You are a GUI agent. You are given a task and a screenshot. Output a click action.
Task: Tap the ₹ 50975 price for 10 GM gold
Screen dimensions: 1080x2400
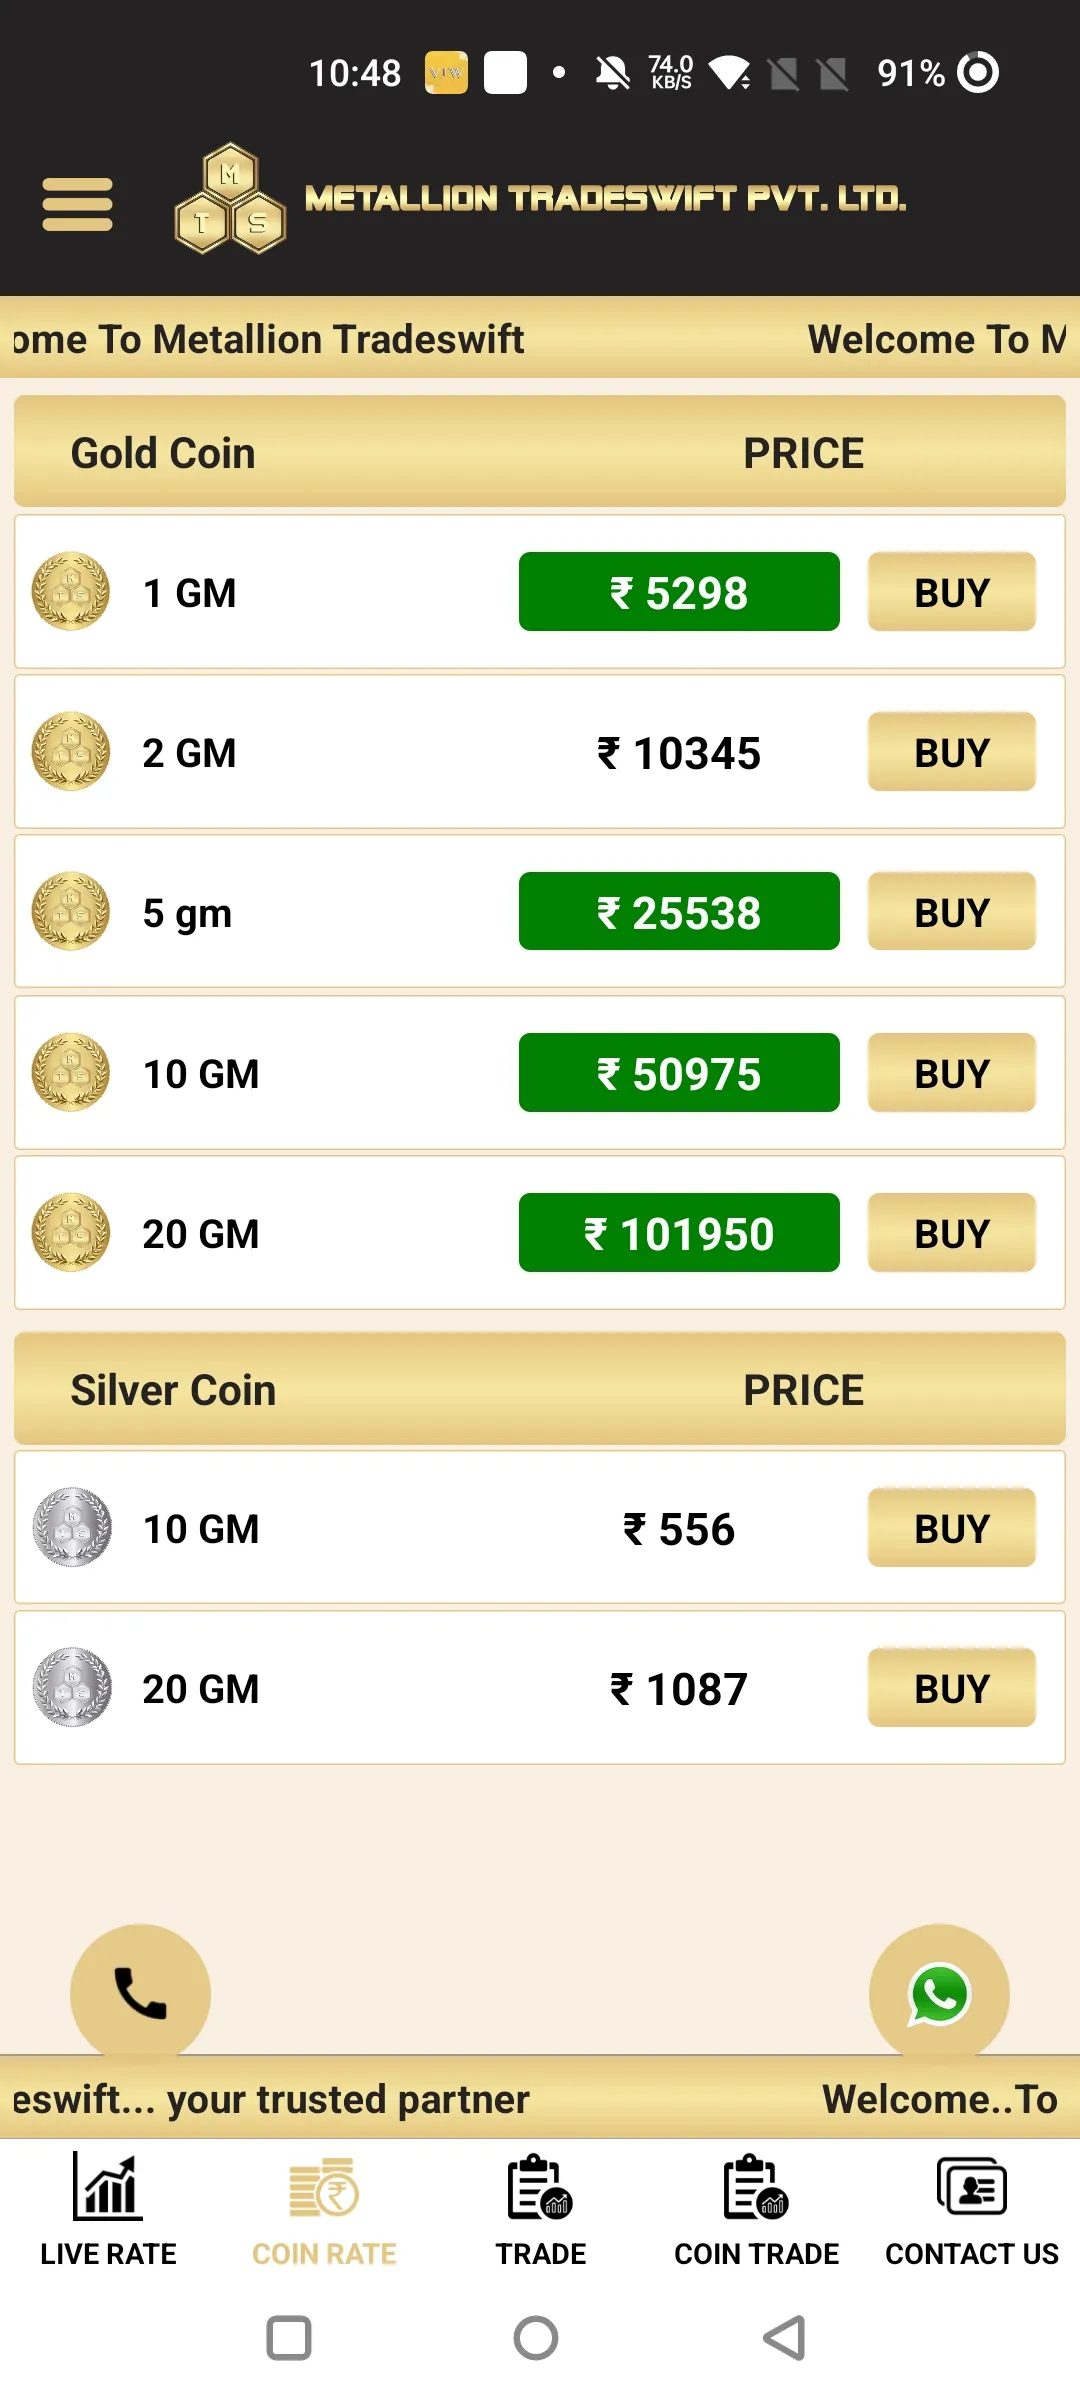[x=679, y=1073]
